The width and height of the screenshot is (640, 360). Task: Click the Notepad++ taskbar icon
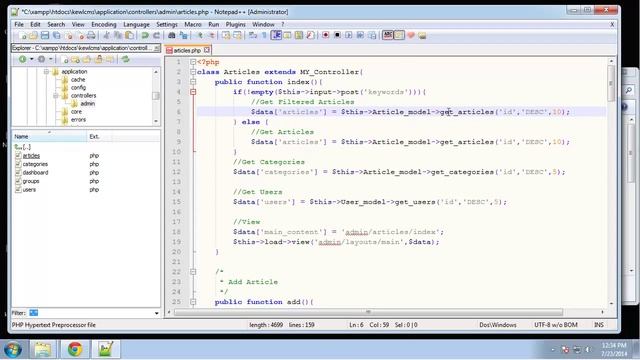click(106, 349)
